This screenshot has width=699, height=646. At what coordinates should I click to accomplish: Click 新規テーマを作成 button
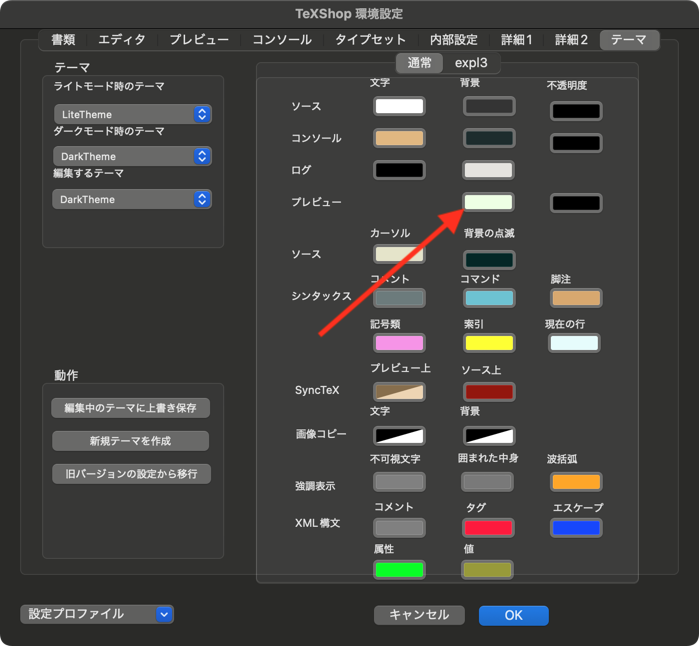click(x=131, y=441)
